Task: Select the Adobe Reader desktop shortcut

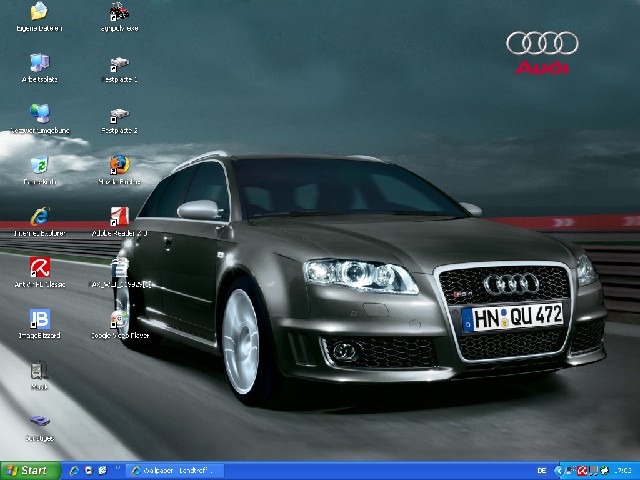Action: pyautogui.click(x=119, y=217)
